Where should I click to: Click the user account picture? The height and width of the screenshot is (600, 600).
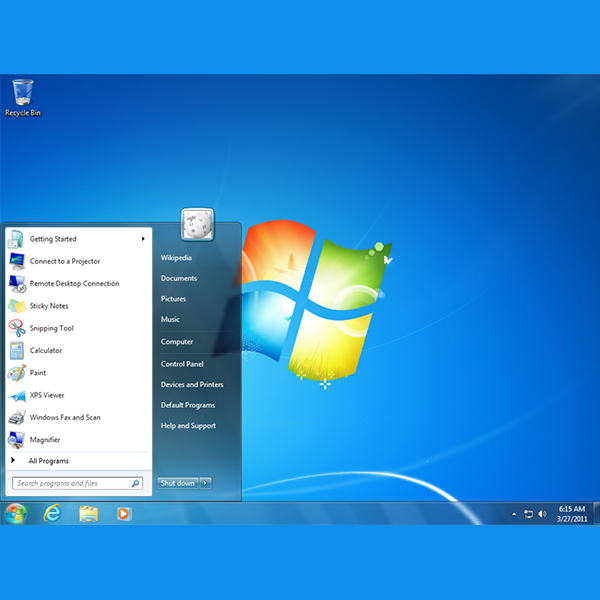(197, 225)
